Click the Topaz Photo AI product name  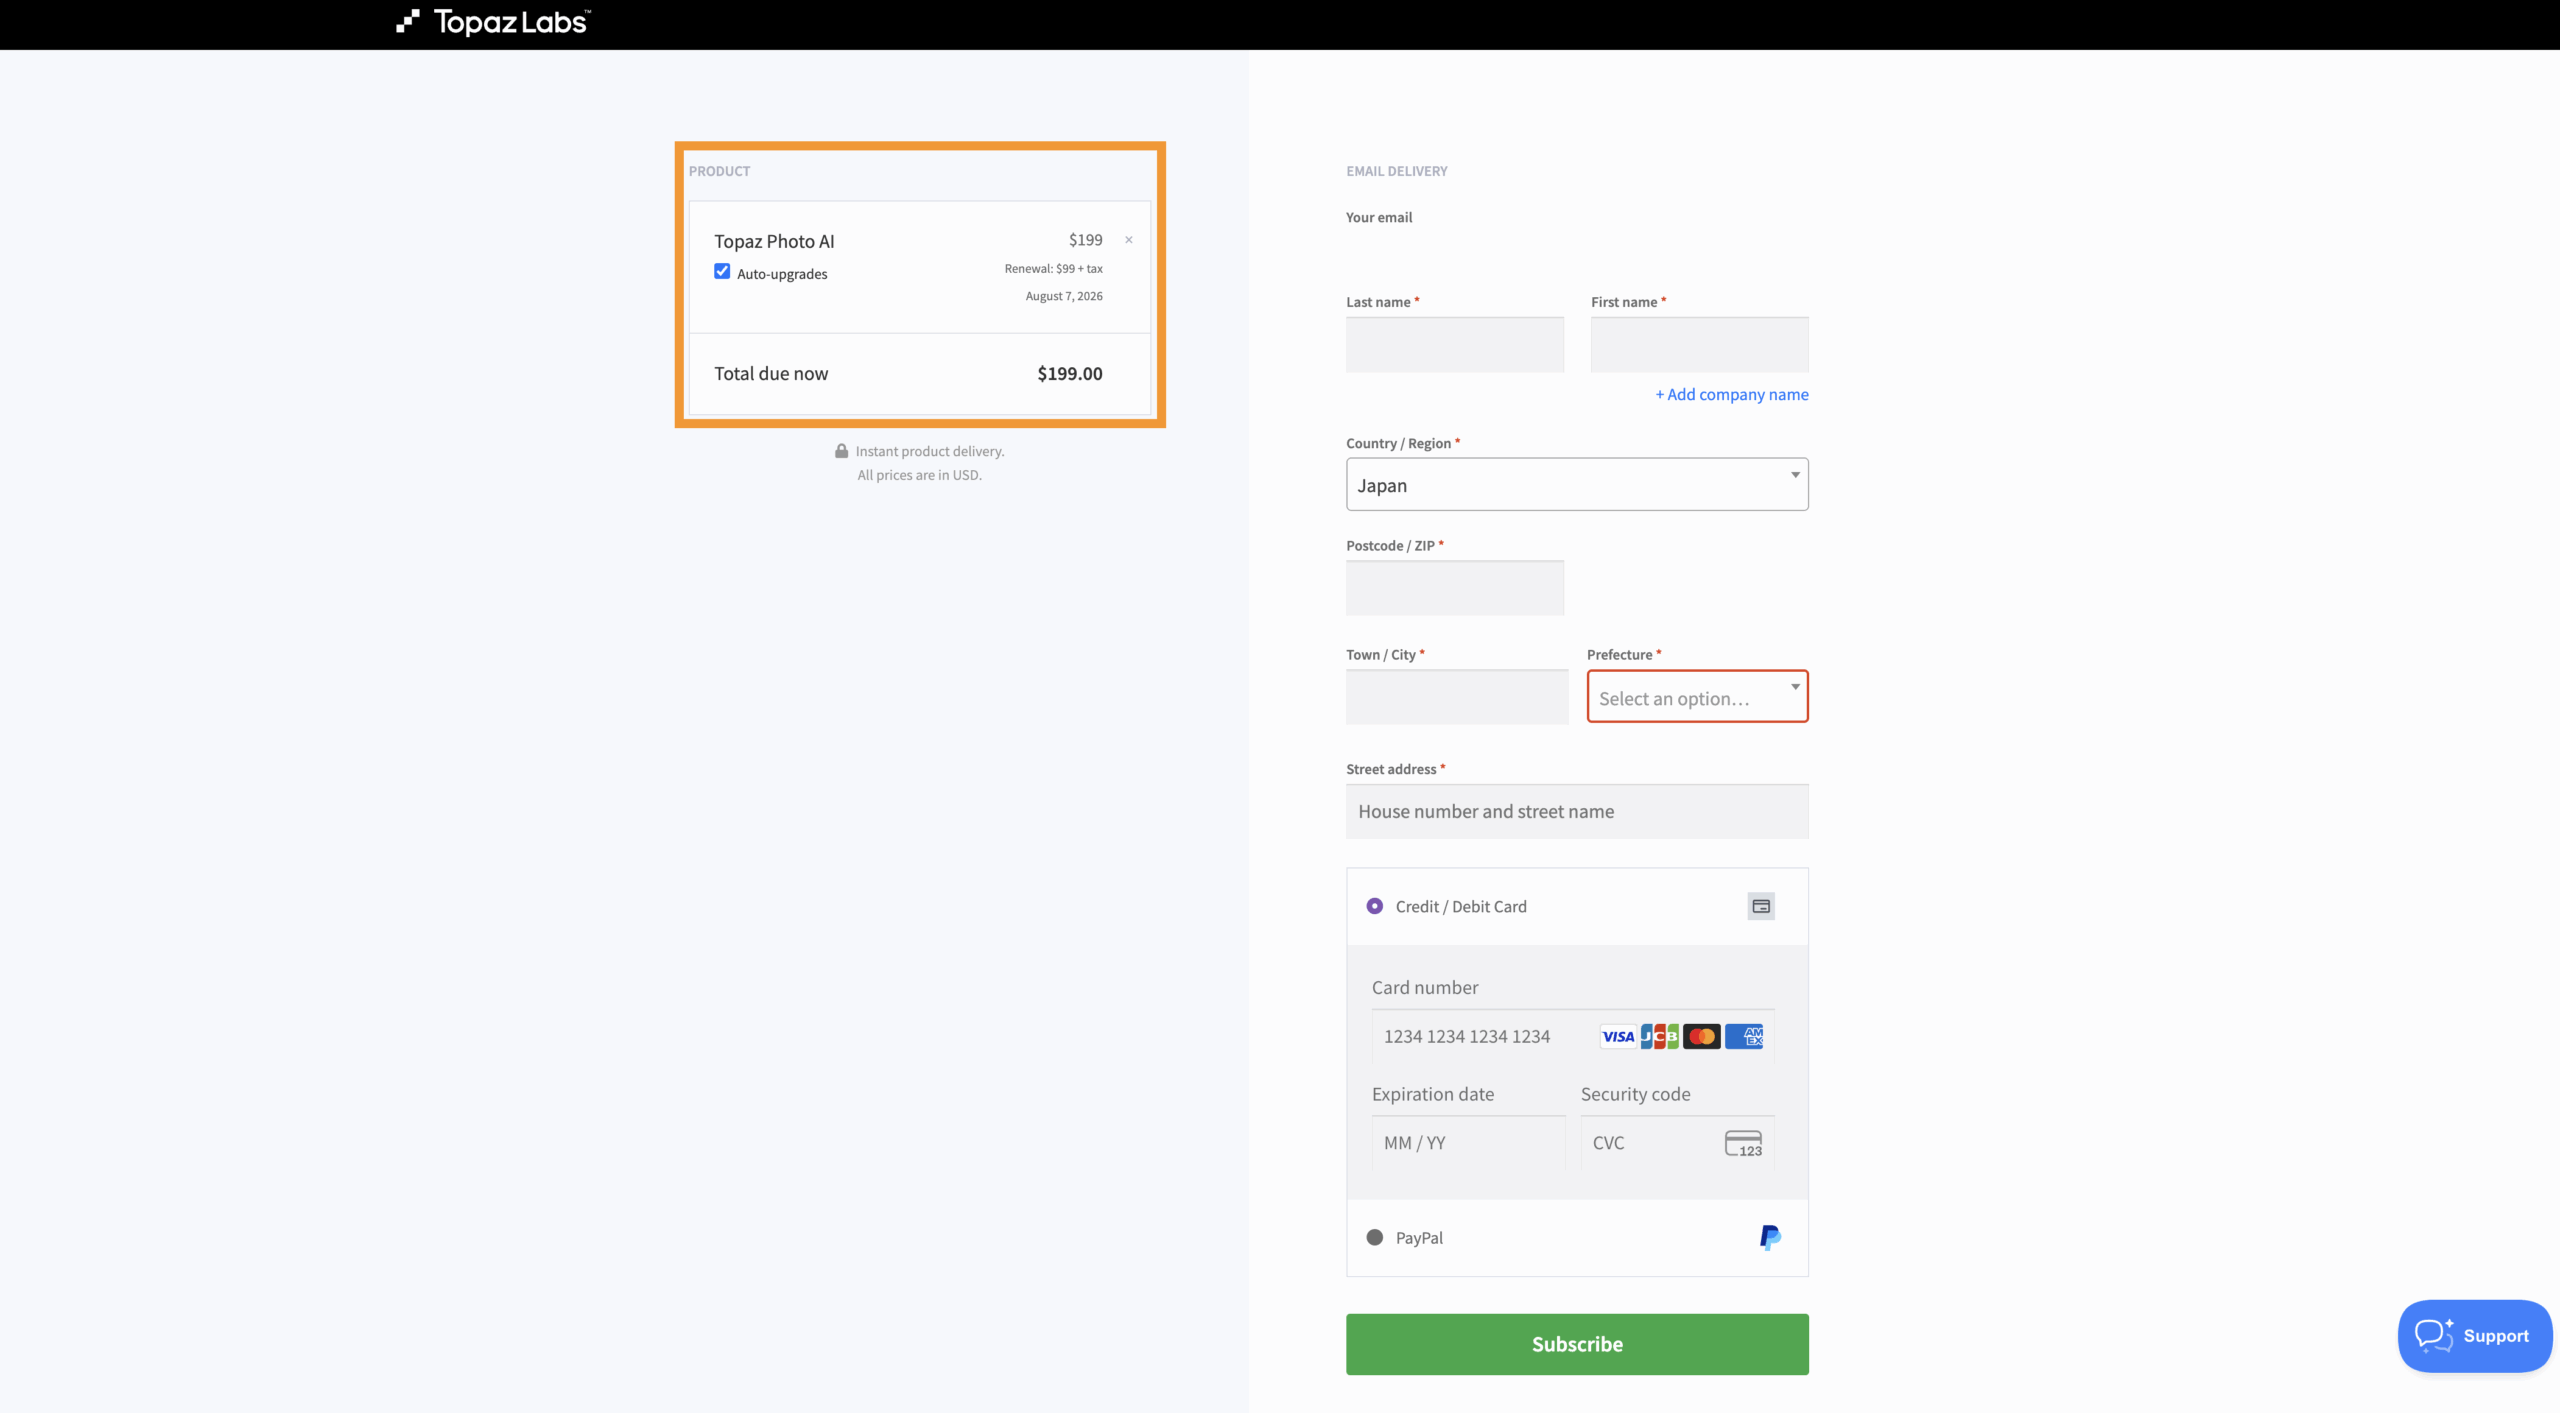pos(774,241)
